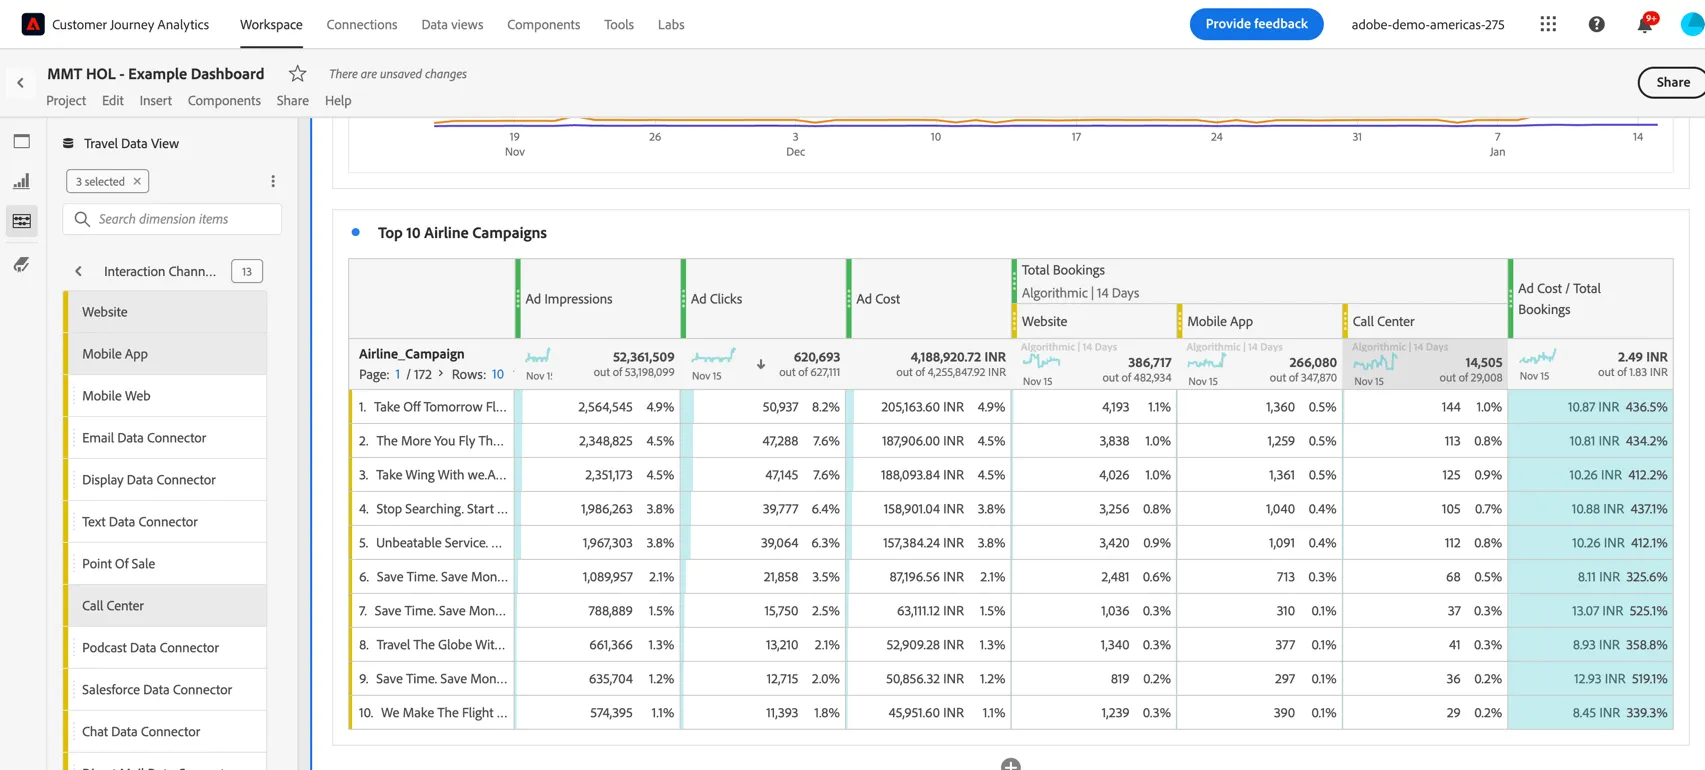The image size is (1705, 770).
Task: Open the Edit menu
Action: click(113, 100)
